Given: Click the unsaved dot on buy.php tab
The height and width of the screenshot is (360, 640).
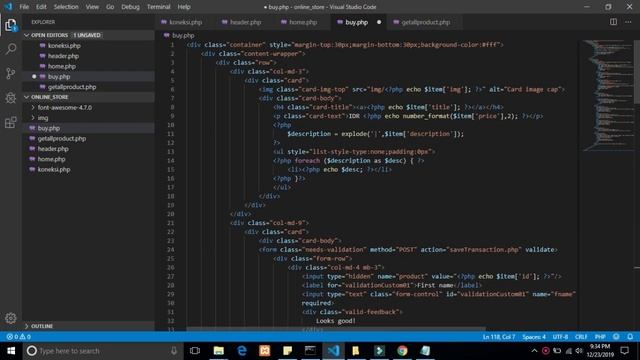Looking at the screenshot, I should point(379,22).
